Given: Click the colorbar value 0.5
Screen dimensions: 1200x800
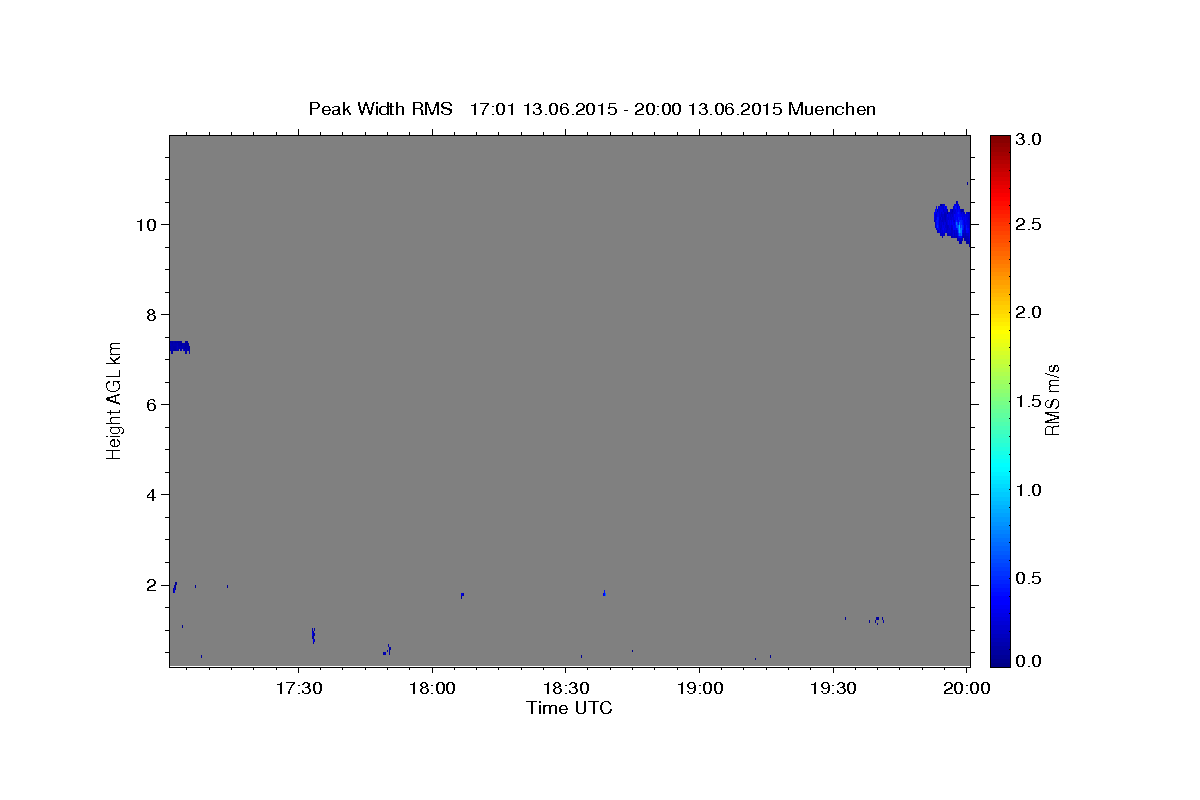Looking at the screenshot, I should [x=1028, y=578].
